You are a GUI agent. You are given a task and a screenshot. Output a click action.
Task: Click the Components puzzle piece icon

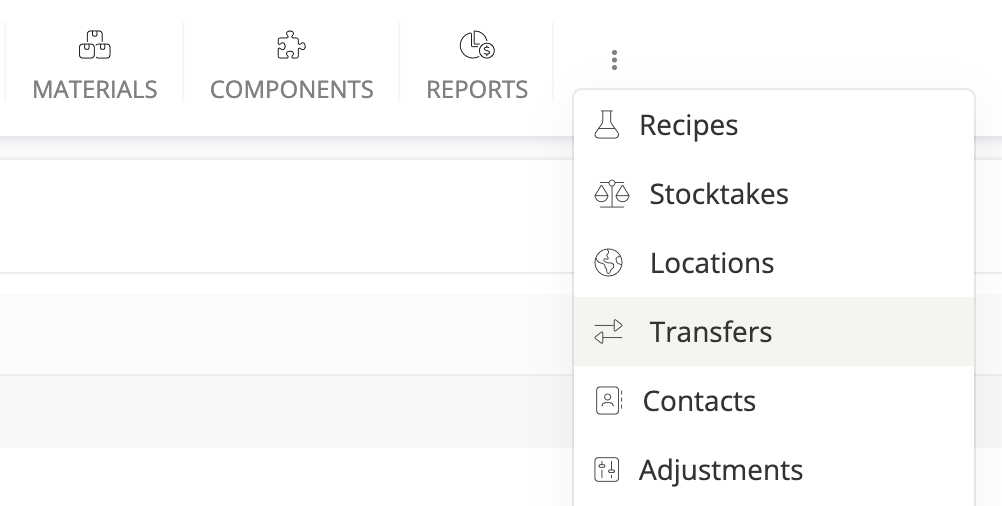[291, 45]
